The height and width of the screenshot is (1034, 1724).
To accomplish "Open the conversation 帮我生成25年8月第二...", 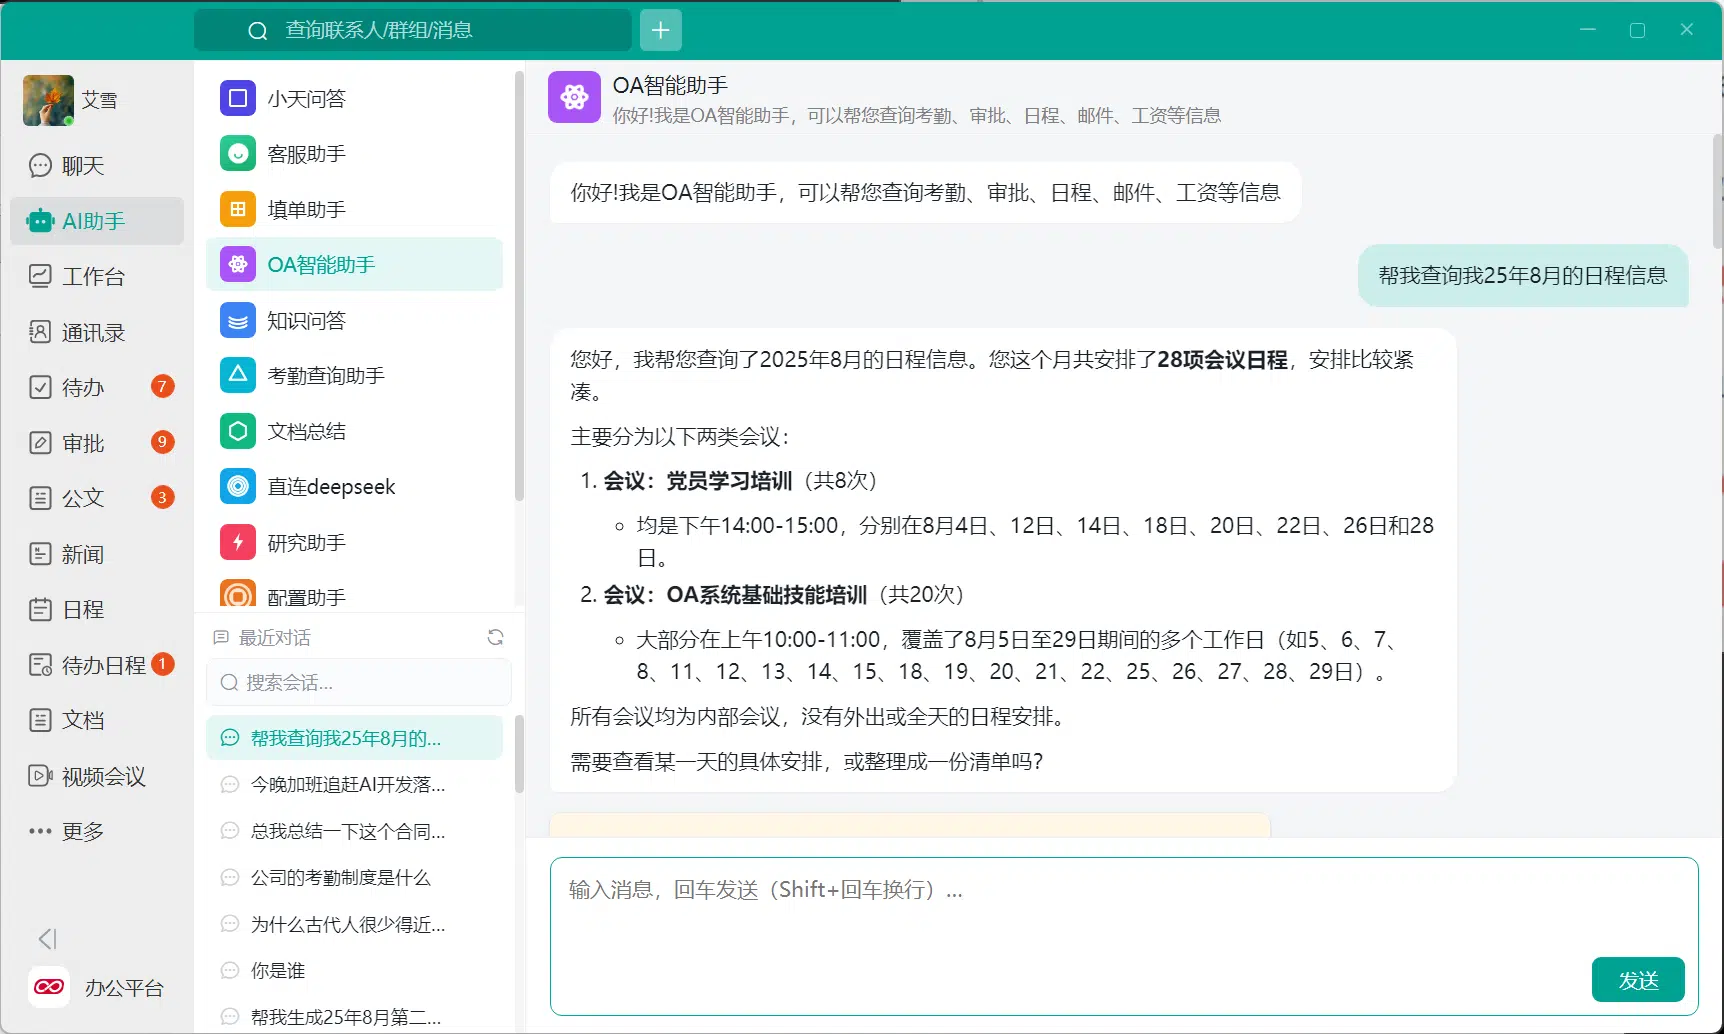I will (354, 1016).
